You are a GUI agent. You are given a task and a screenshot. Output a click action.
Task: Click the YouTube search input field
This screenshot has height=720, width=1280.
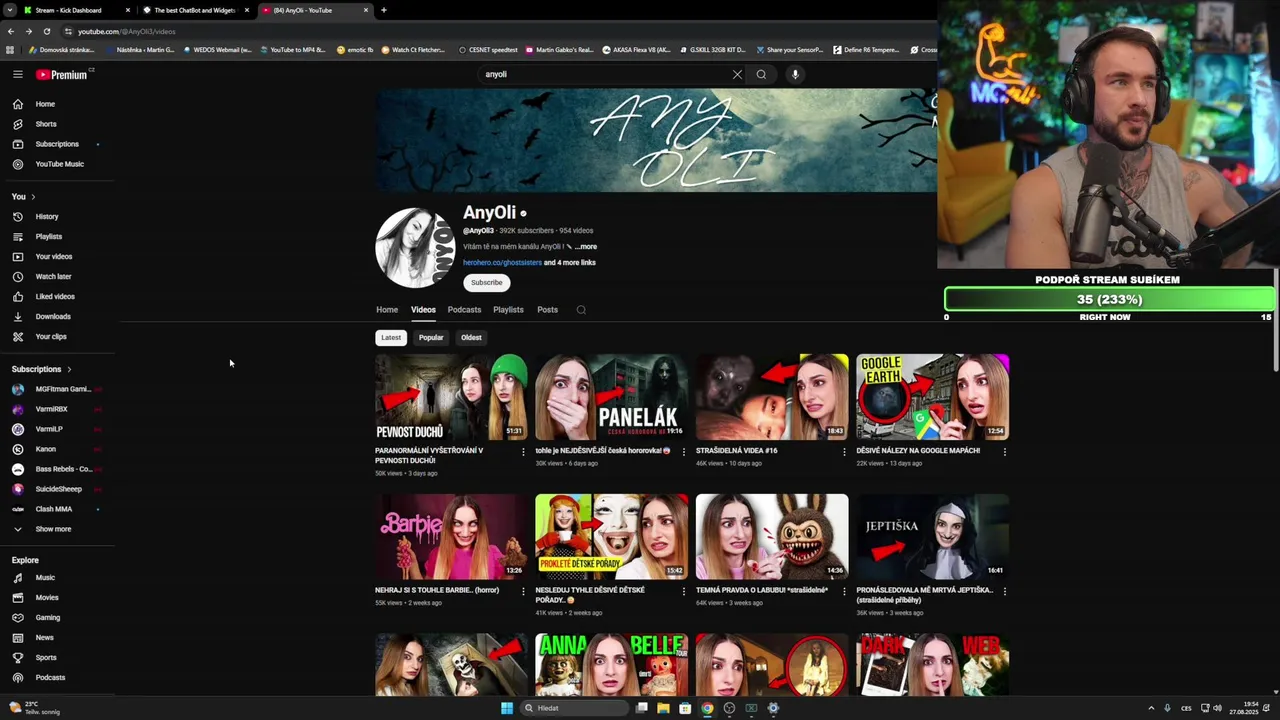pos(605,74)
